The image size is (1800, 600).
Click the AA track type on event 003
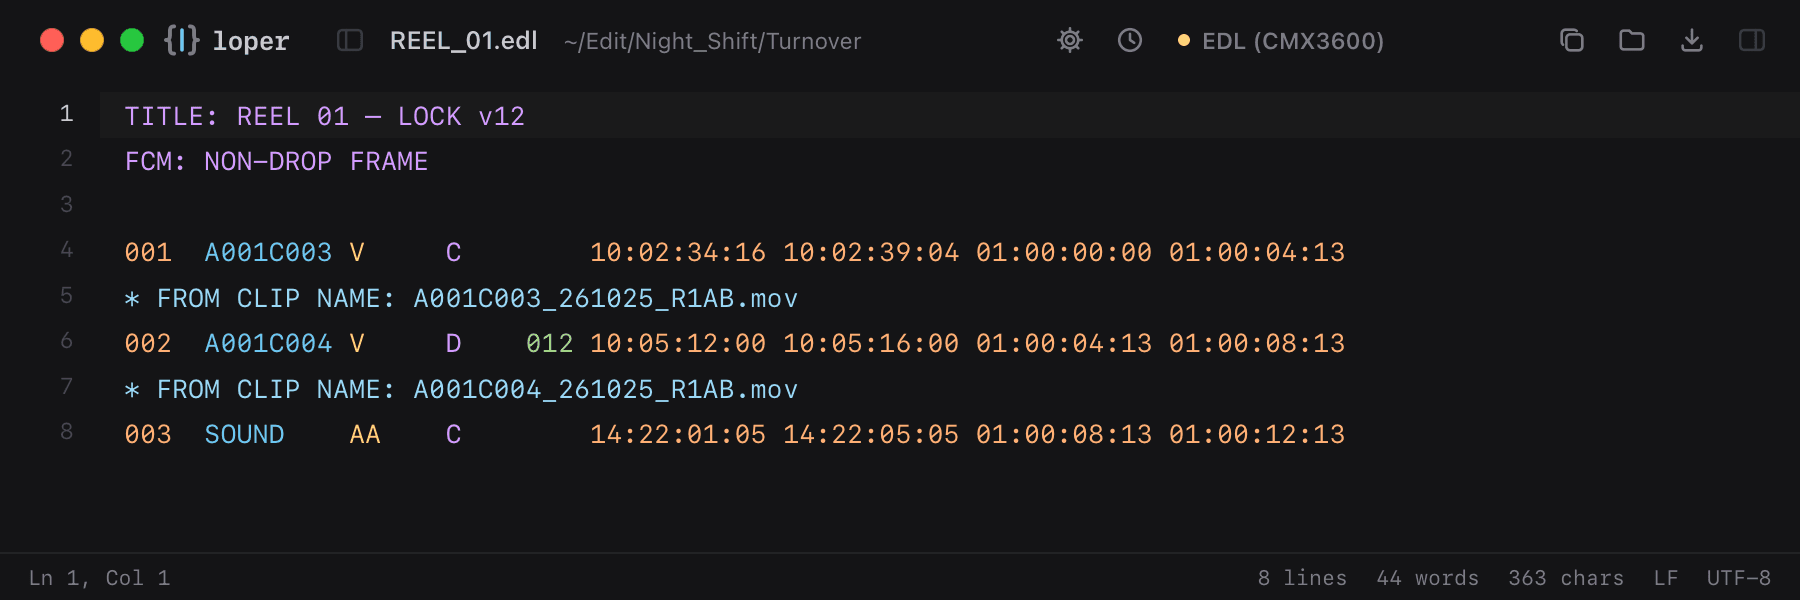pyautogui.click(x=365, y=435)
